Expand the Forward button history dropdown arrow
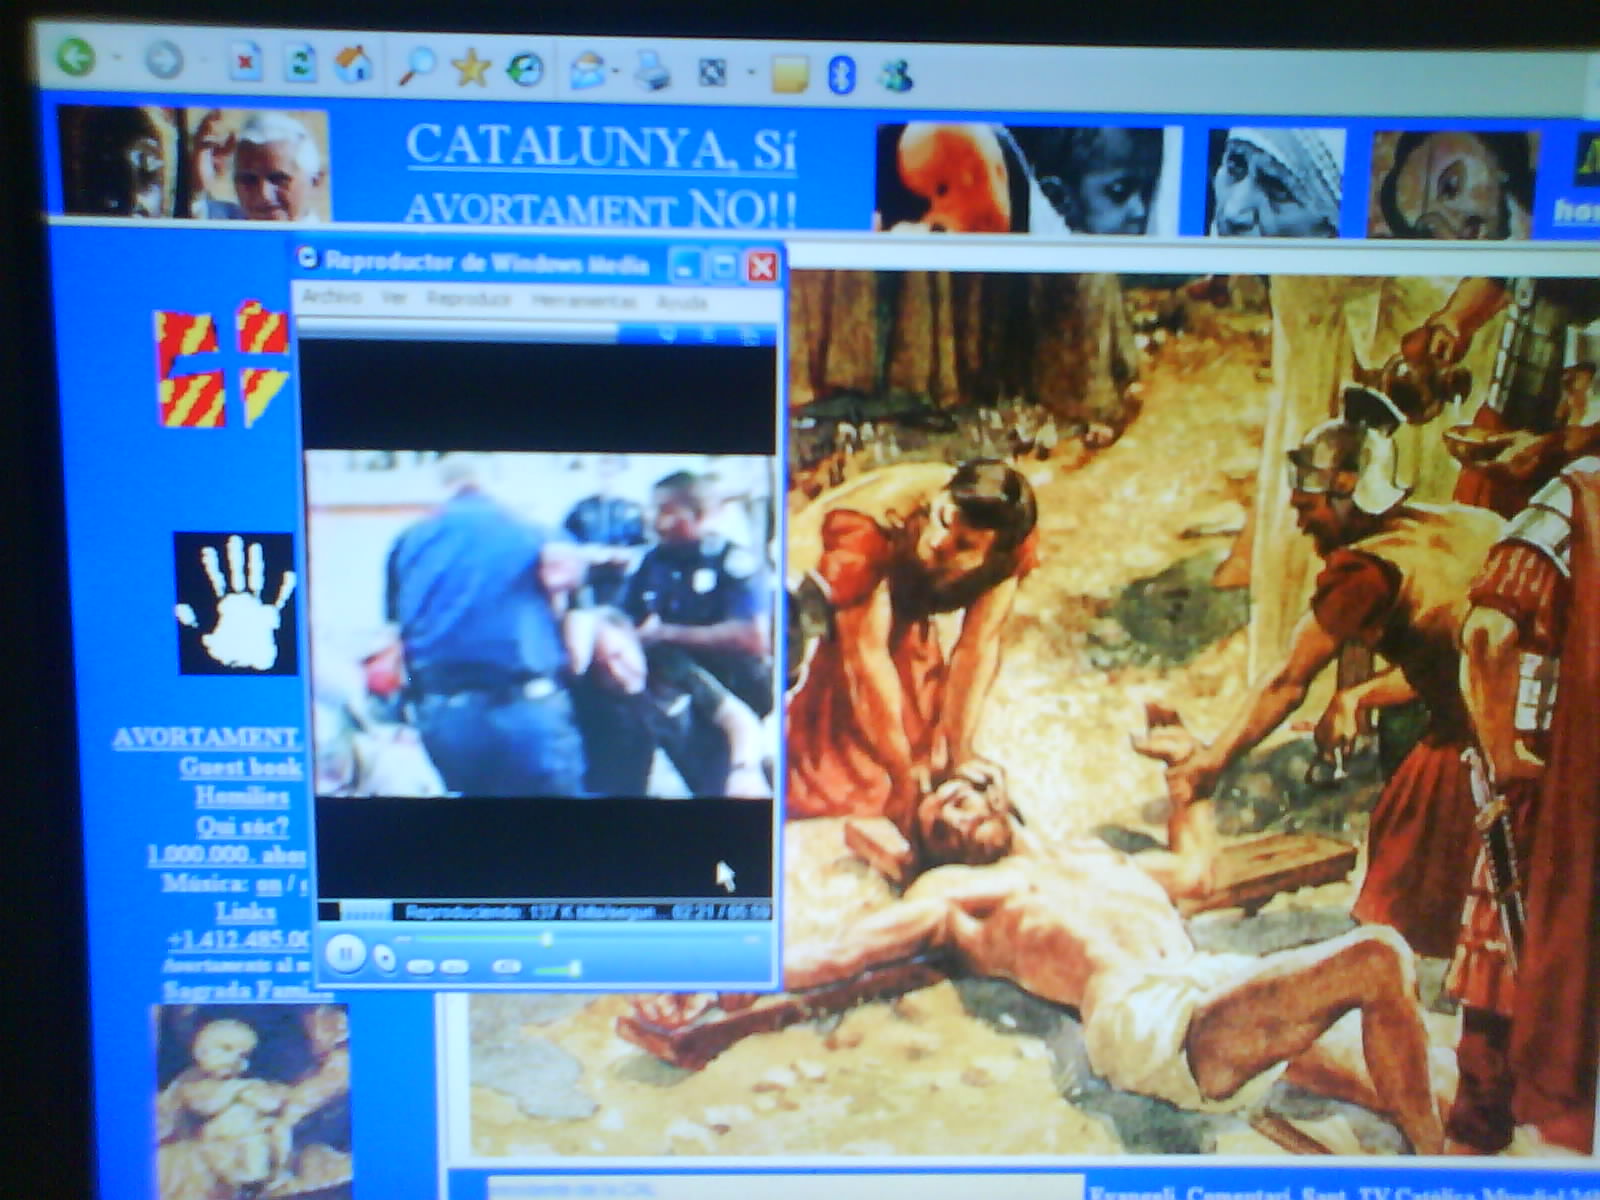Image resolution: width=1600 pixels, height=1200 pixels. tap(203, 61)
